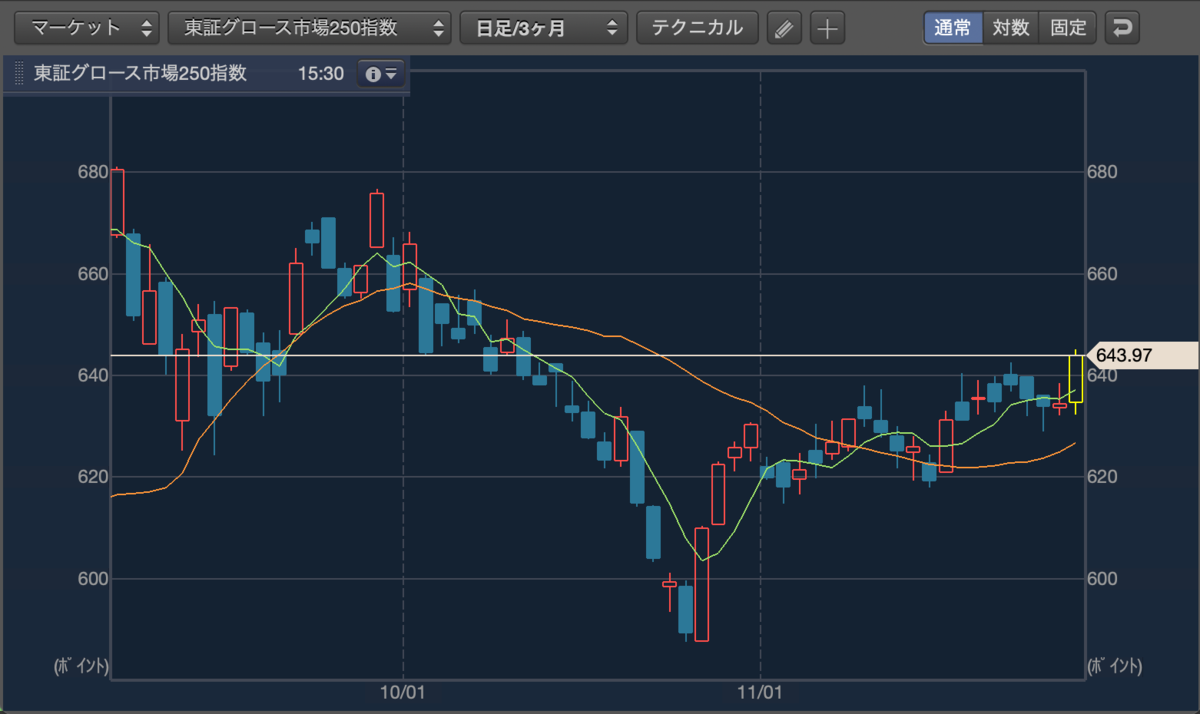
Task: Click the 東証グロース市場250指数 chart panel title
Action: tap(141, 74)
